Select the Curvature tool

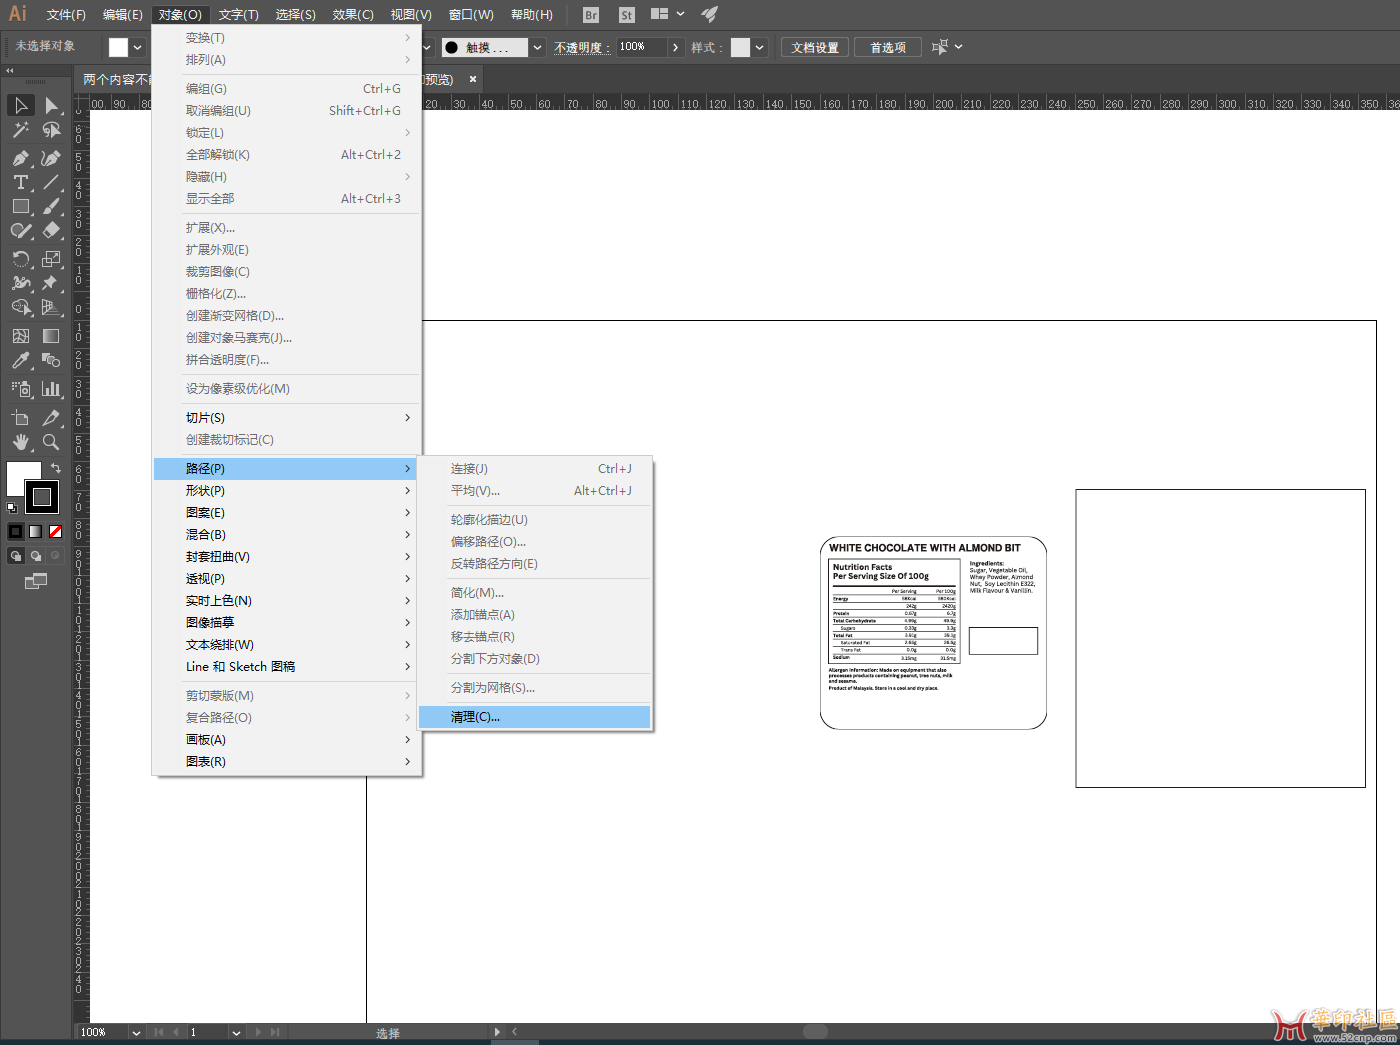pyautogui.click(x=51, y=158)
